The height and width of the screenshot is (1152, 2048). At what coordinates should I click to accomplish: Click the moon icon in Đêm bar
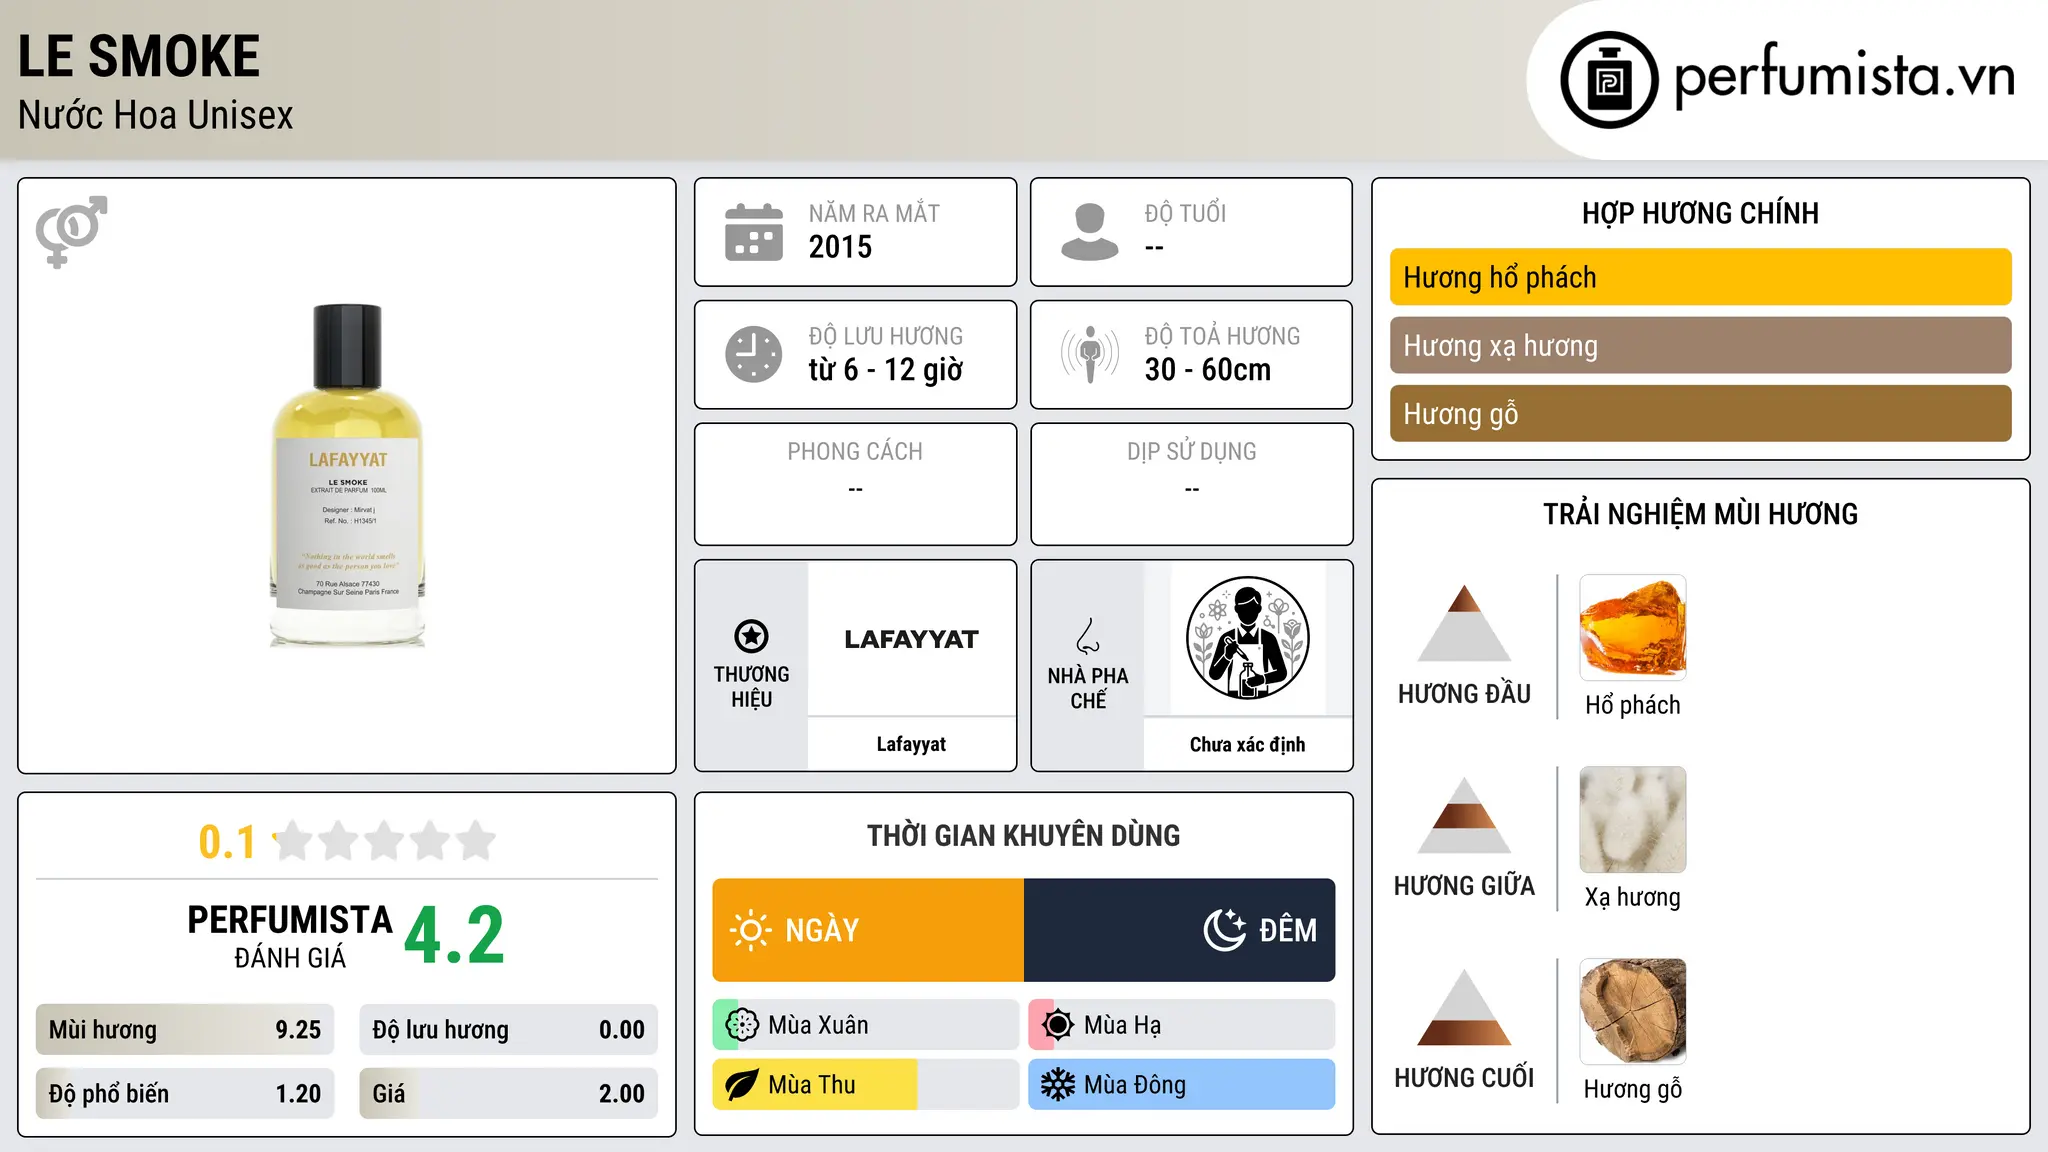point(1225,930)
